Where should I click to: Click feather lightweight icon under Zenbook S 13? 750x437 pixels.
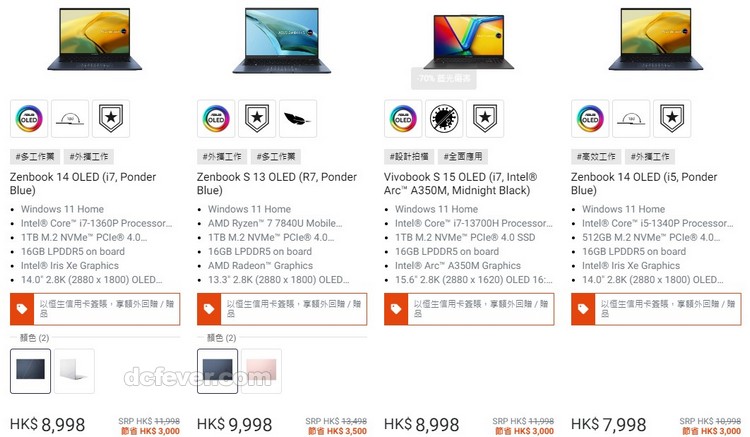[x=298, y=119]
